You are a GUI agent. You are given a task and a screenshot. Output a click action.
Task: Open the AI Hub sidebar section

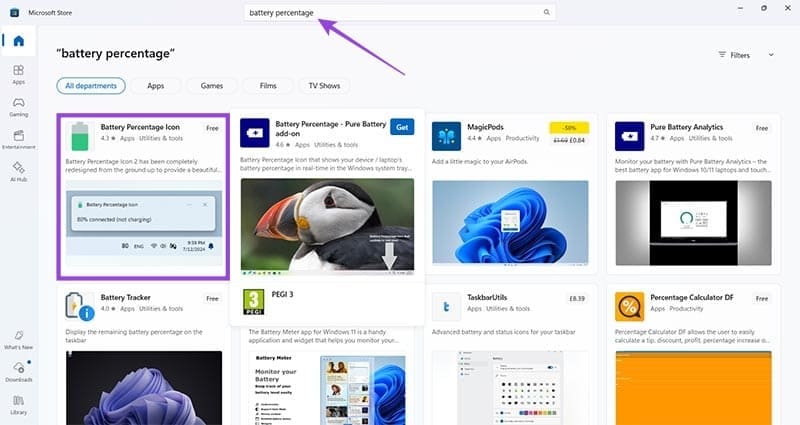18,172
